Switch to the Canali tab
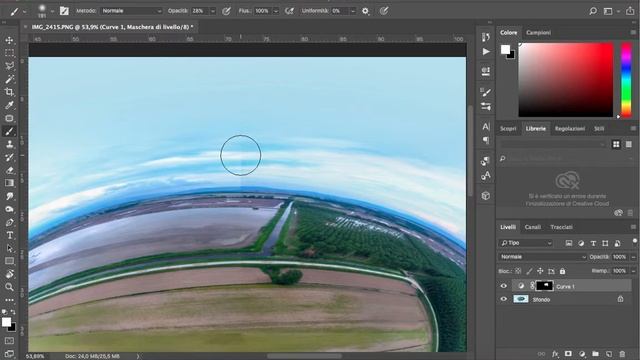This screenshot has width=640, height=360. [x=532, y=227]
